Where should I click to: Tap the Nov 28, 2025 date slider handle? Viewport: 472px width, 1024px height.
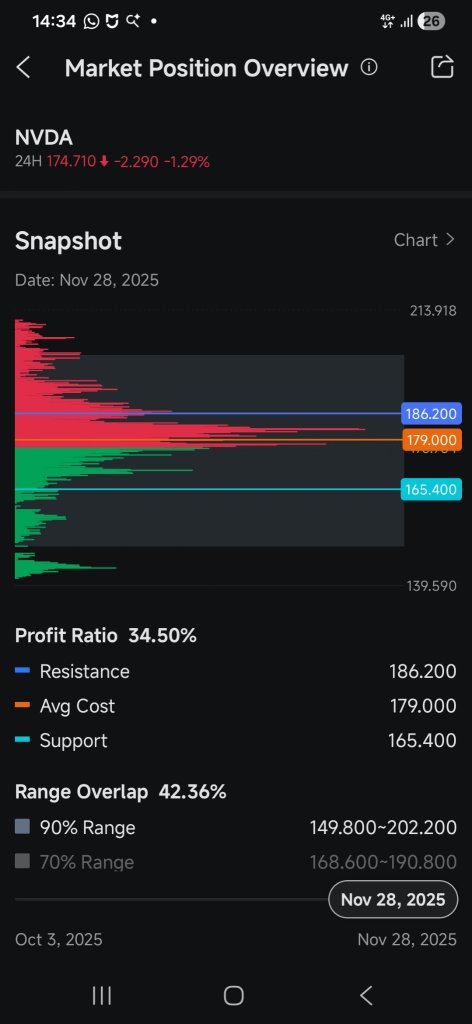pyautogui.click(x=393, y=899)
